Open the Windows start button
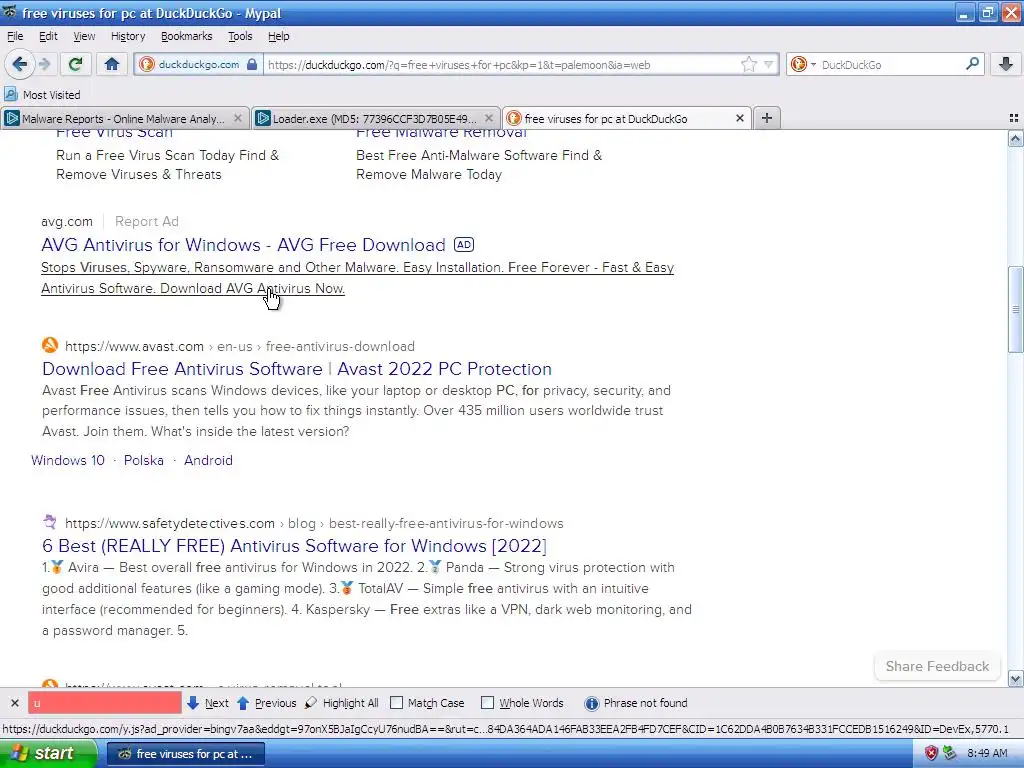This screenshot has width=1024, height=768. pos(48,754)
